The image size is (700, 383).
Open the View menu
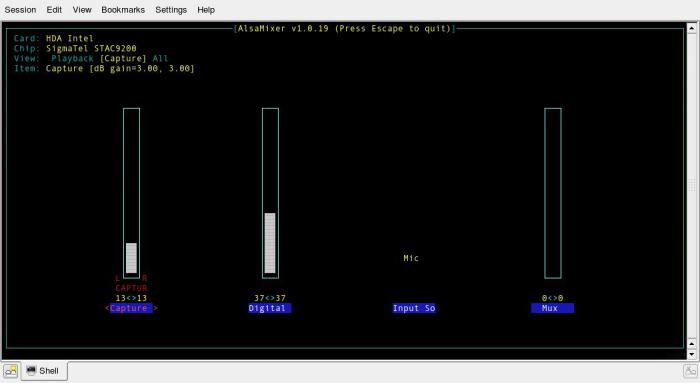pos(82,9)
